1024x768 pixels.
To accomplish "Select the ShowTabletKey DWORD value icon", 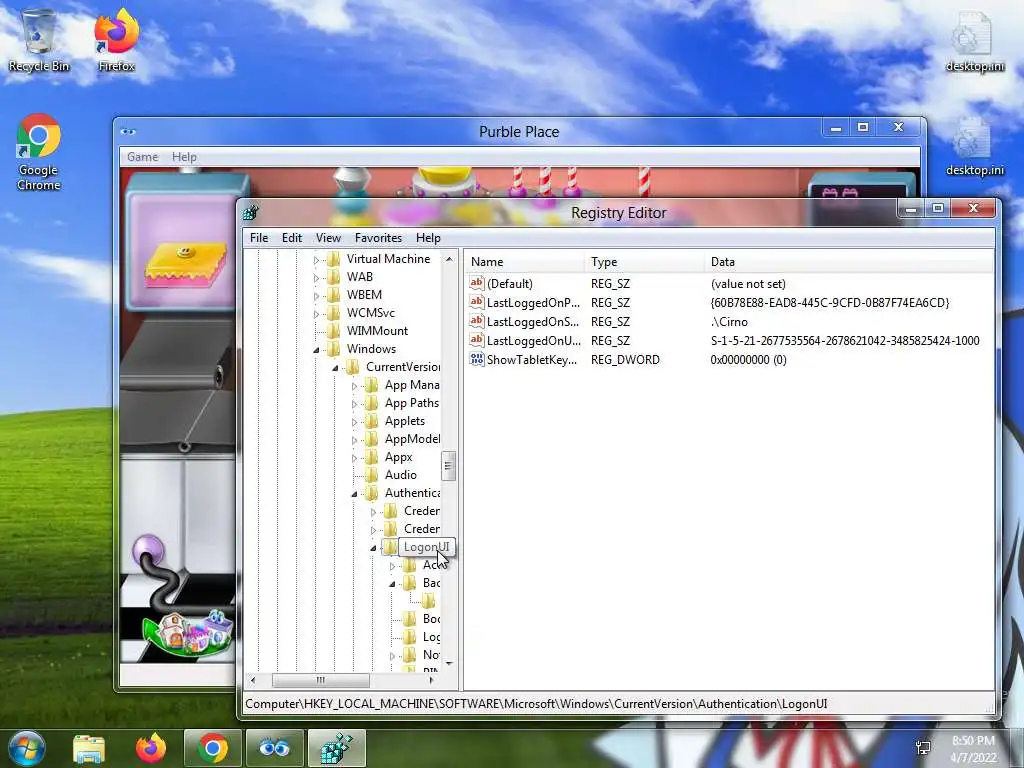I will click(x=477, y=359).
